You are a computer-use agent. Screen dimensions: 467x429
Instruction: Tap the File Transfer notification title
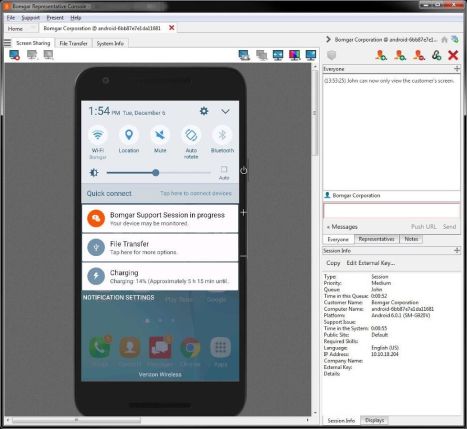point(129,244)
